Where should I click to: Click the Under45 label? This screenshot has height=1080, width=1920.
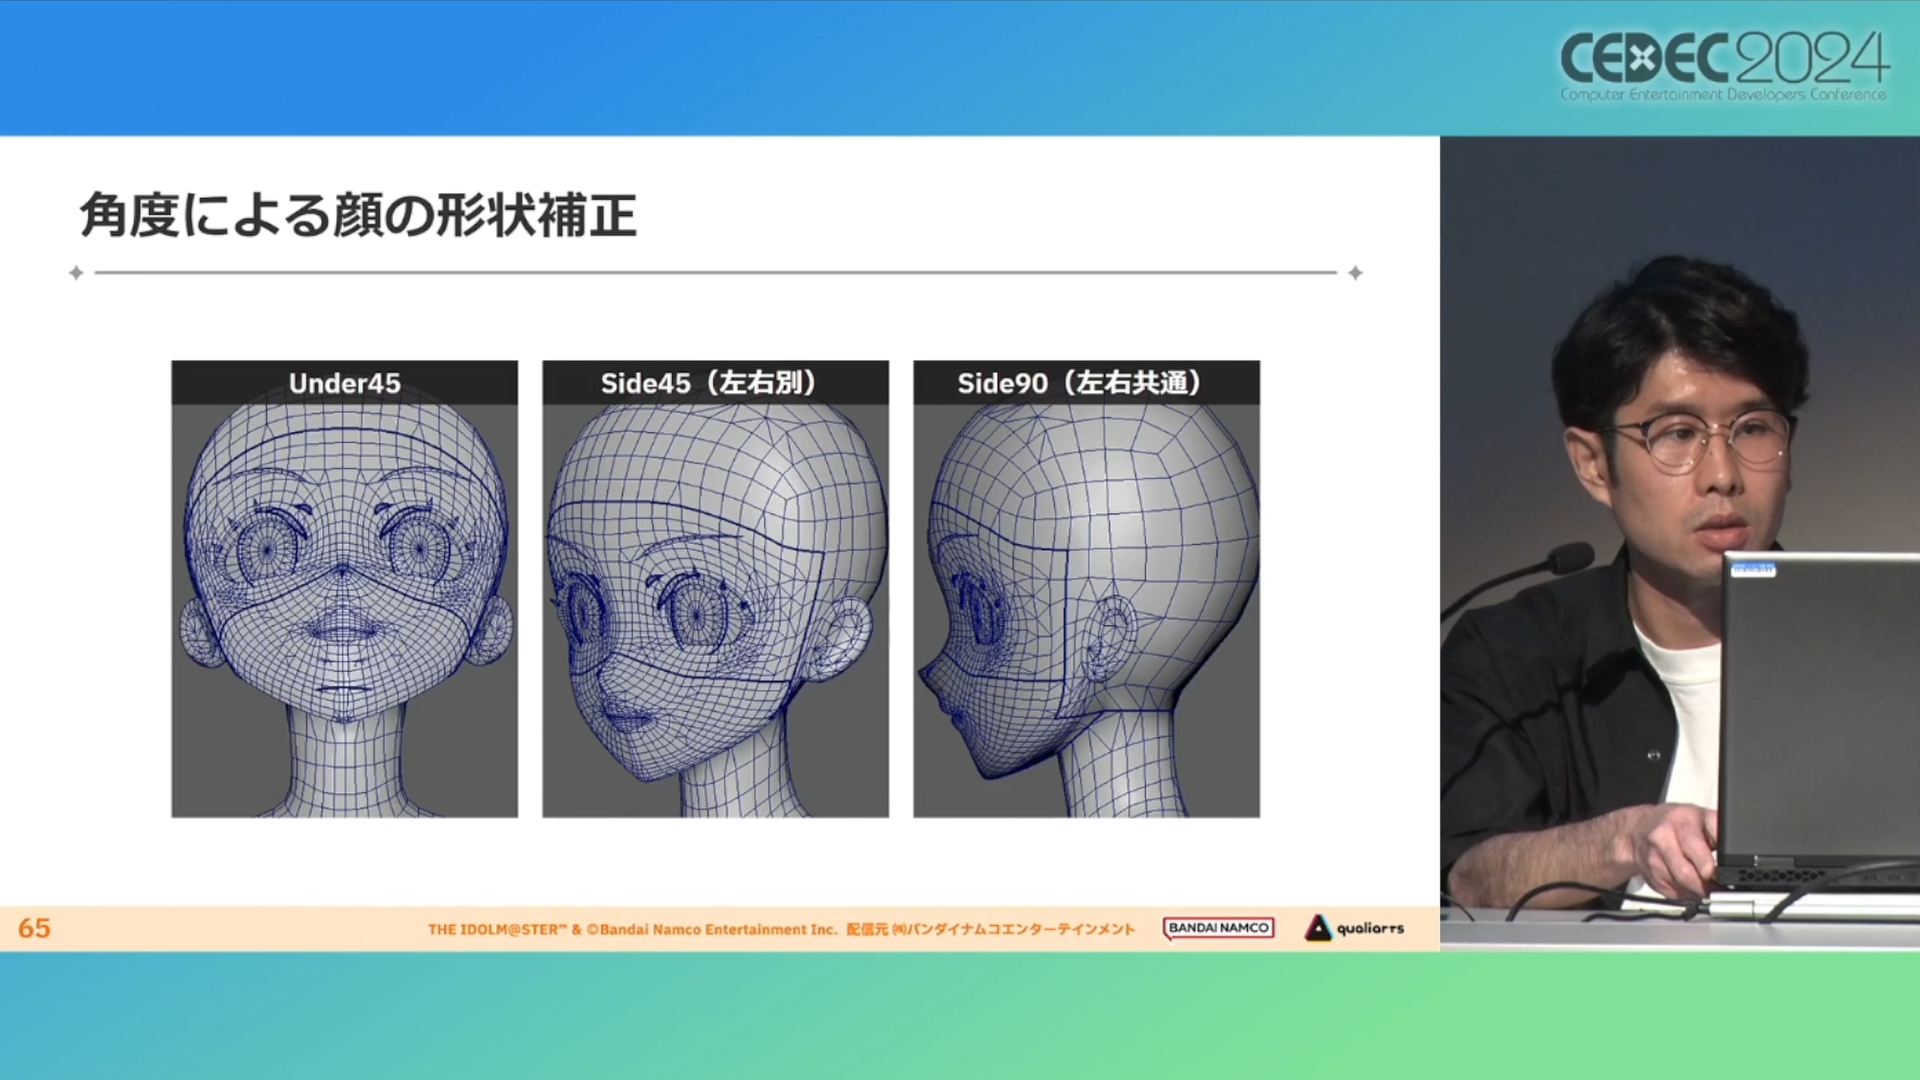345,383
